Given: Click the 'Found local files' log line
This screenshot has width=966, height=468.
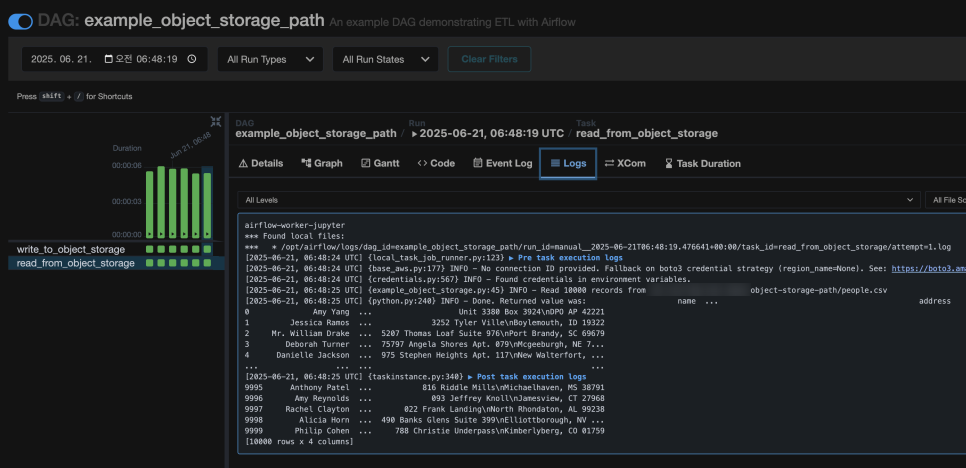Looking at the screenshot, I should coord(294,236).
